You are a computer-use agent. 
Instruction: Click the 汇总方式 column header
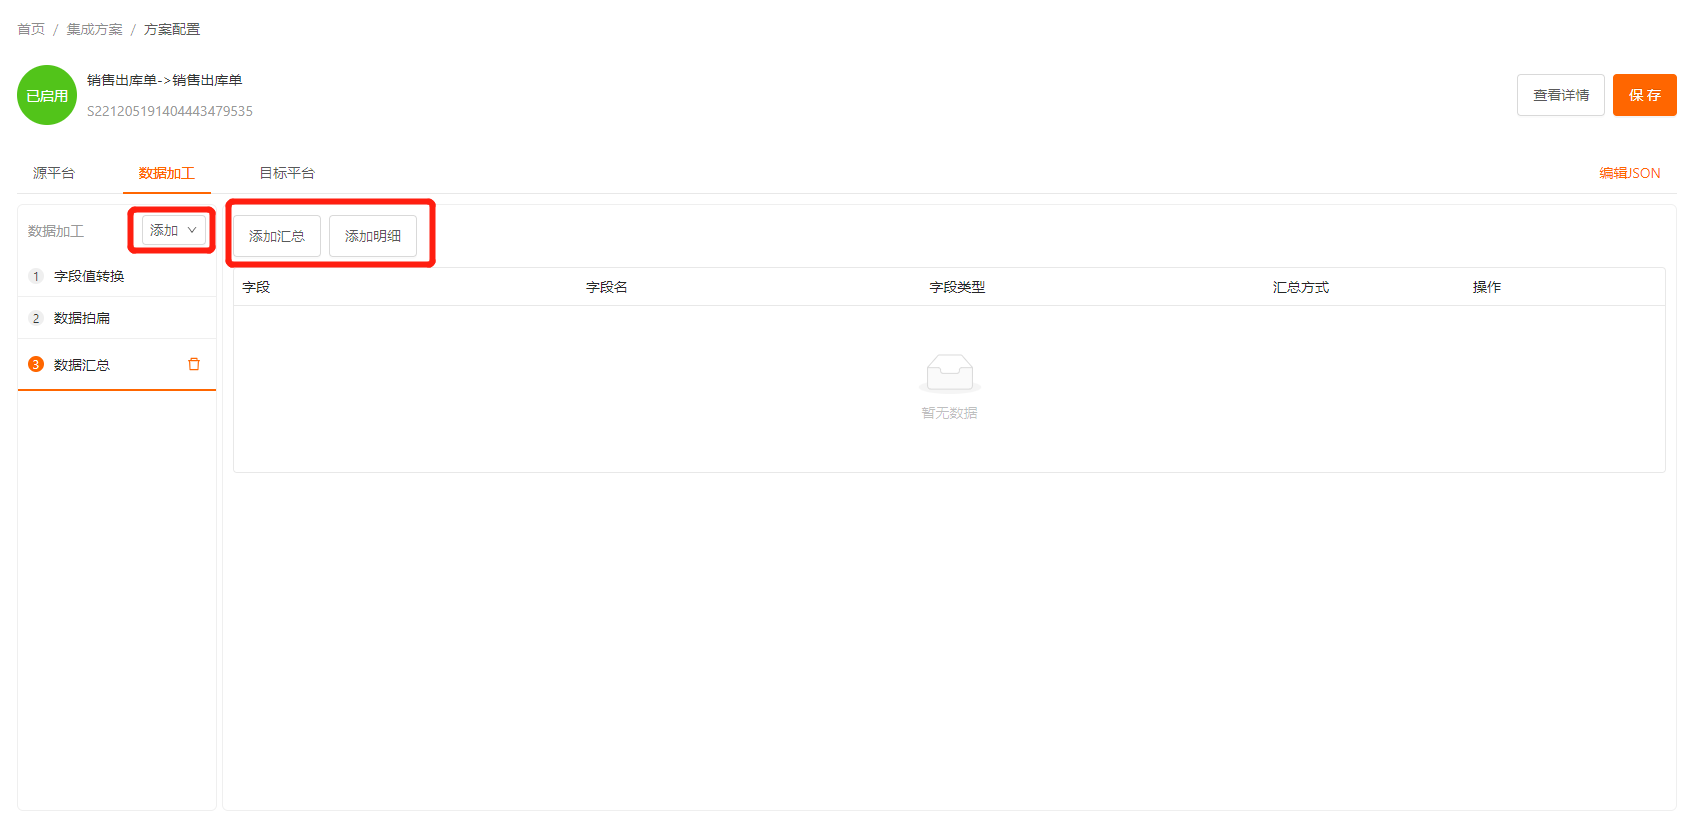point(1300,287)
